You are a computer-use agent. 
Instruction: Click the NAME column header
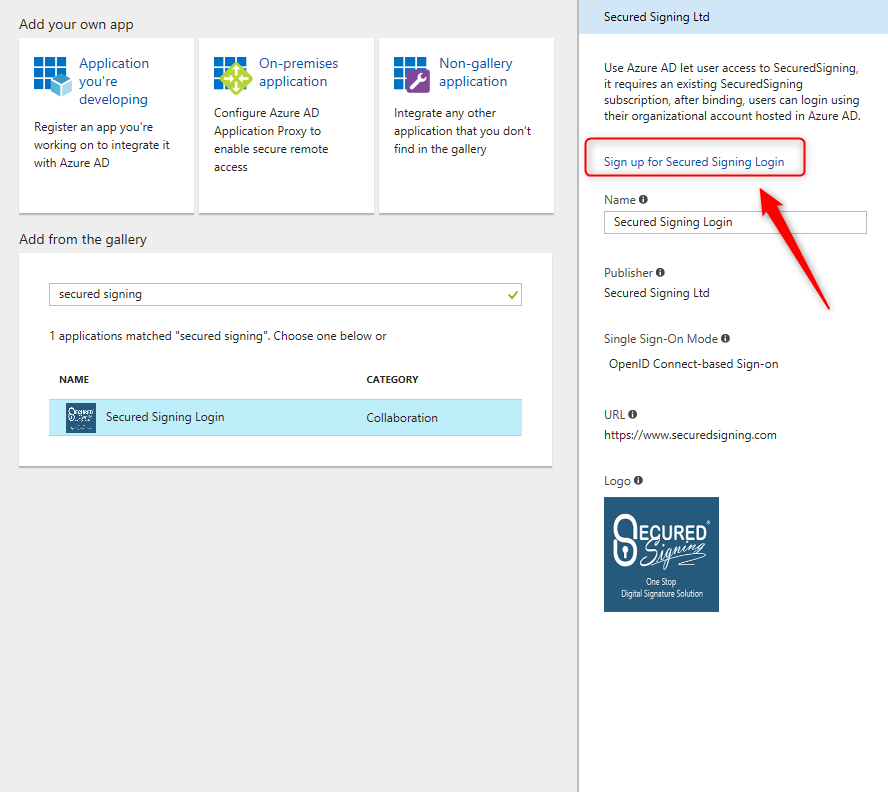point(74,380)
